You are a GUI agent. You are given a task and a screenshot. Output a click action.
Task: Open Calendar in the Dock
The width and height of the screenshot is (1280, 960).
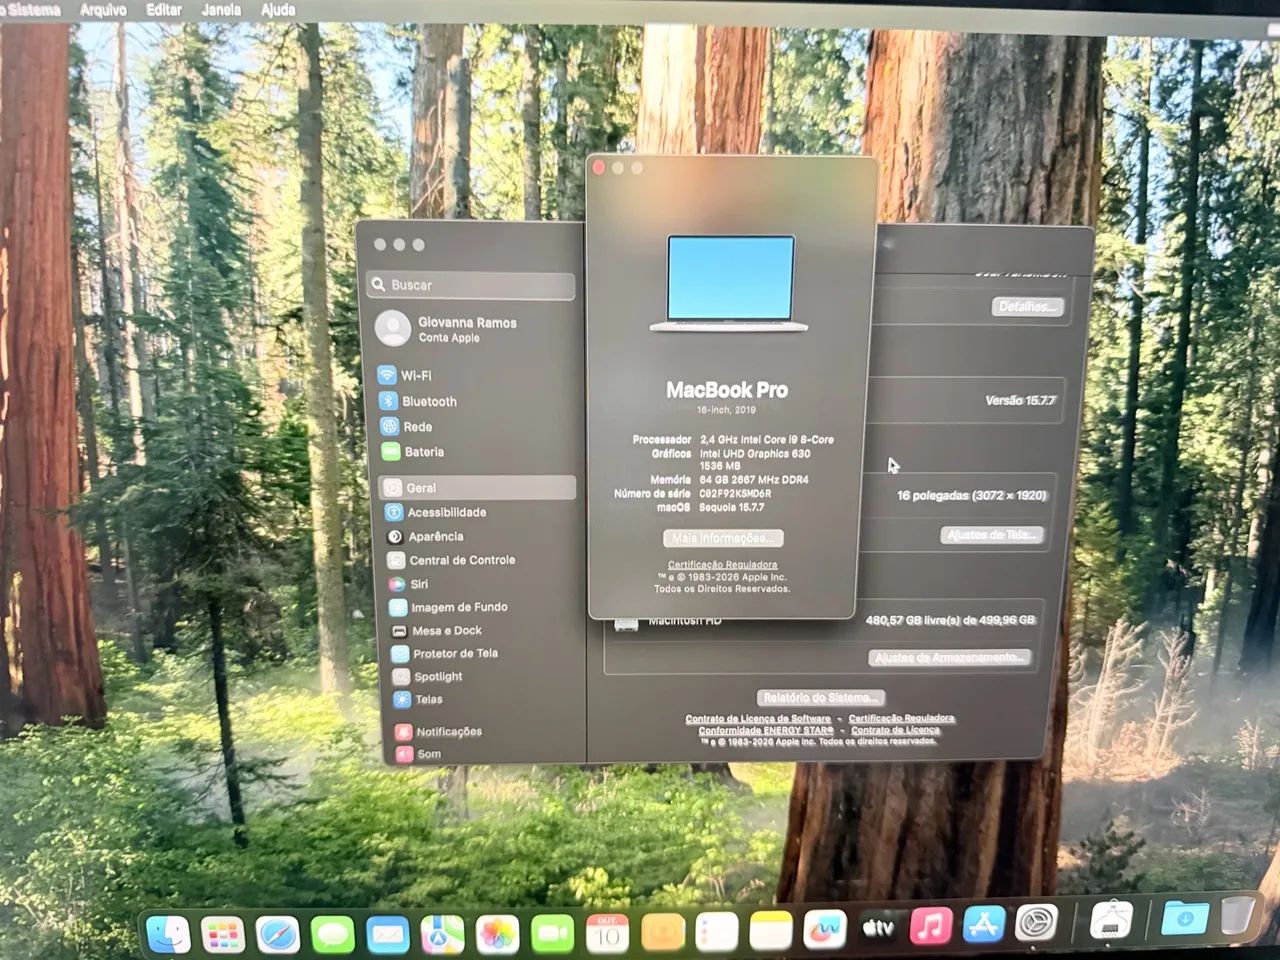pyautogui.click(x=607, y=934)
